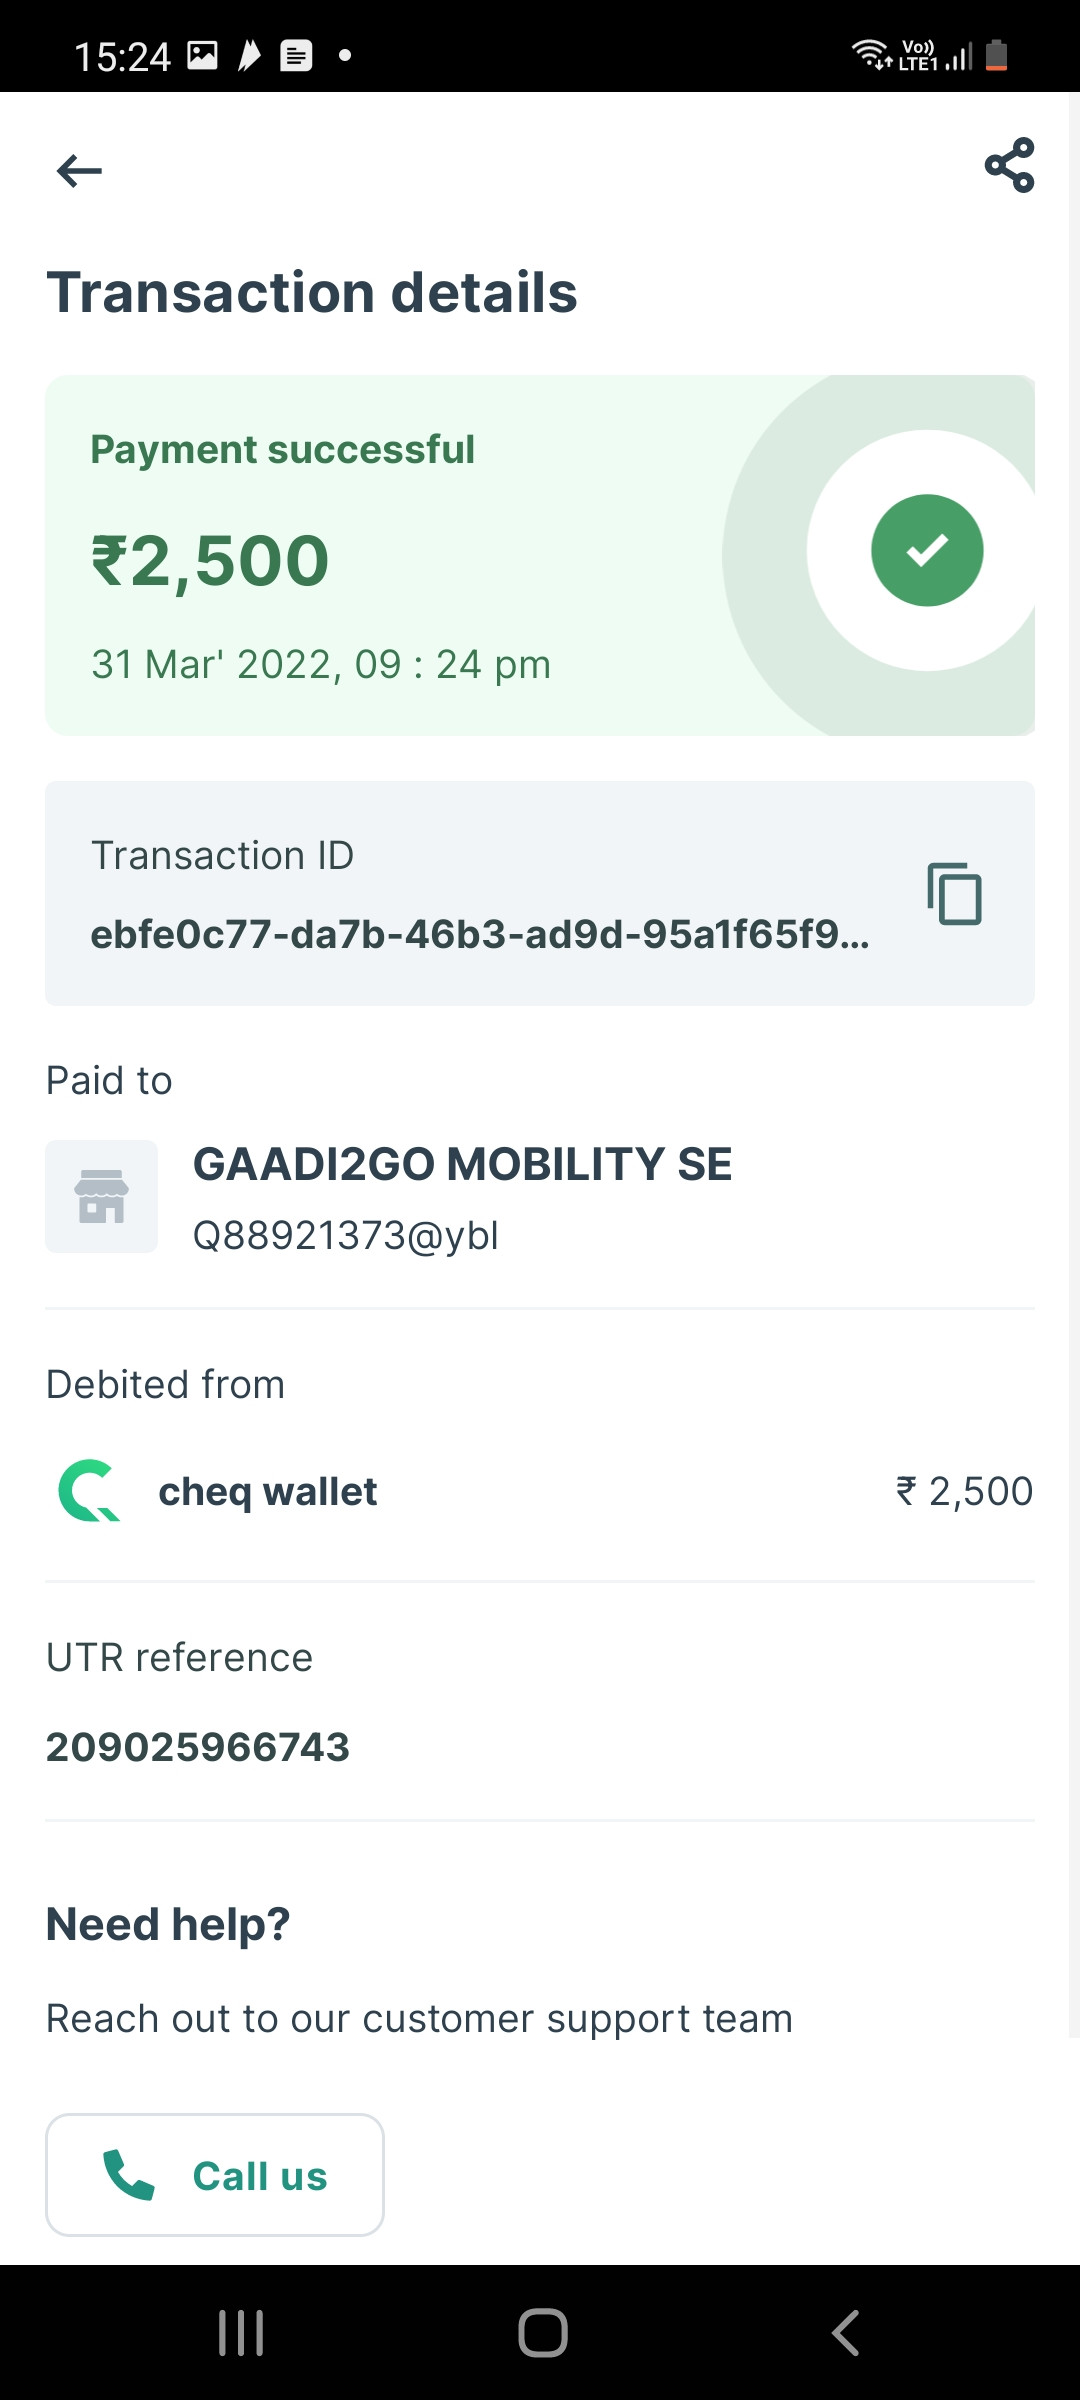1080x2400 pixels.
Task: Select the GAADI2GO MOBILITY SE merchant name
Action: (462, 1164)
